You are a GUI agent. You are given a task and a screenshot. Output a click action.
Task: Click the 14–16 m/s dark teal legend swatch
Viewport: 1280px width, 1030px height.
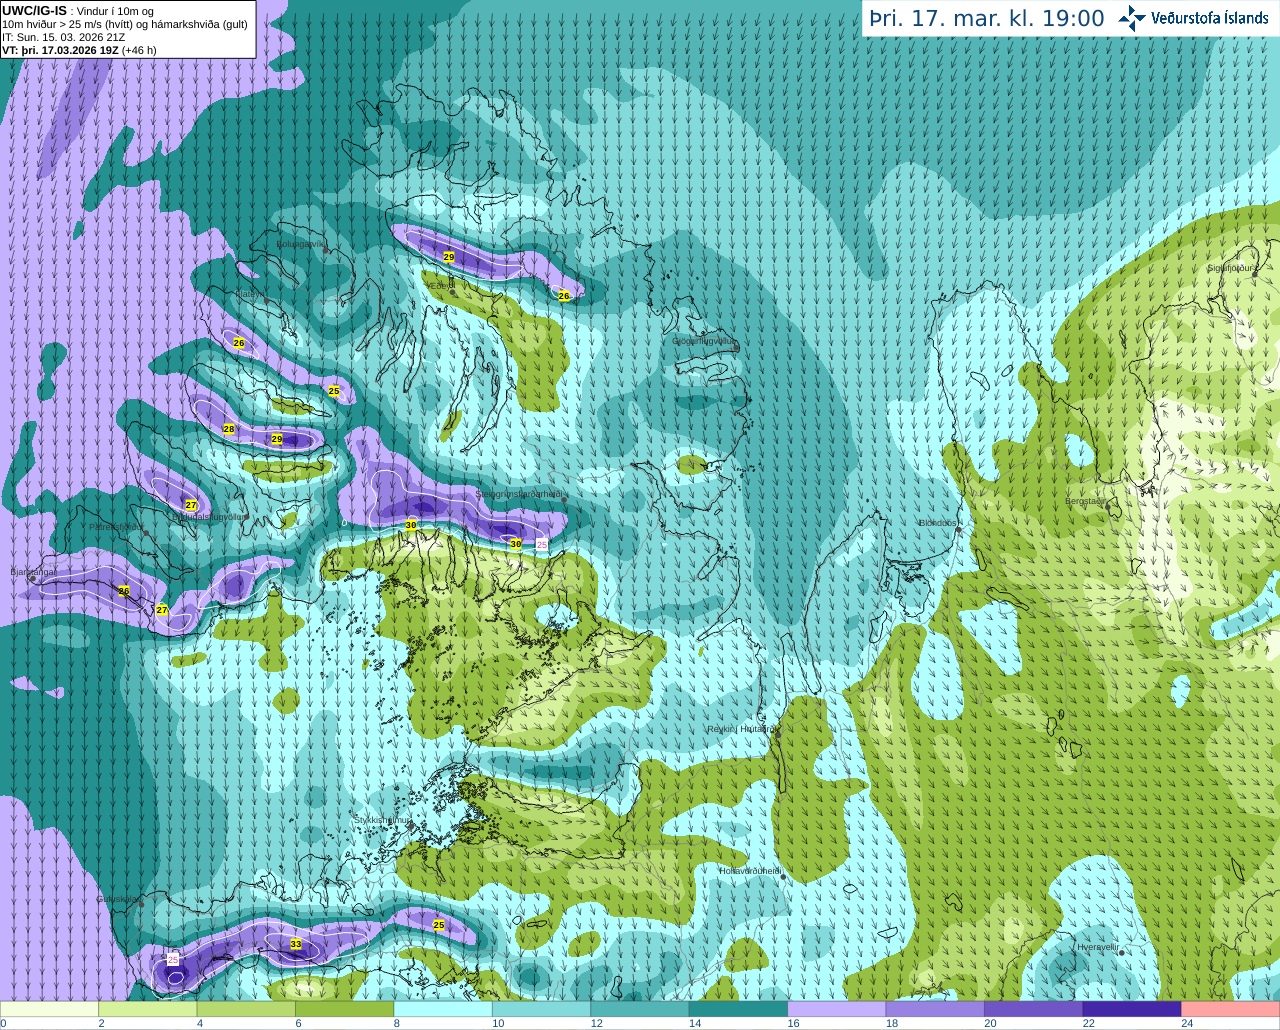click(x=738, y=1009)
